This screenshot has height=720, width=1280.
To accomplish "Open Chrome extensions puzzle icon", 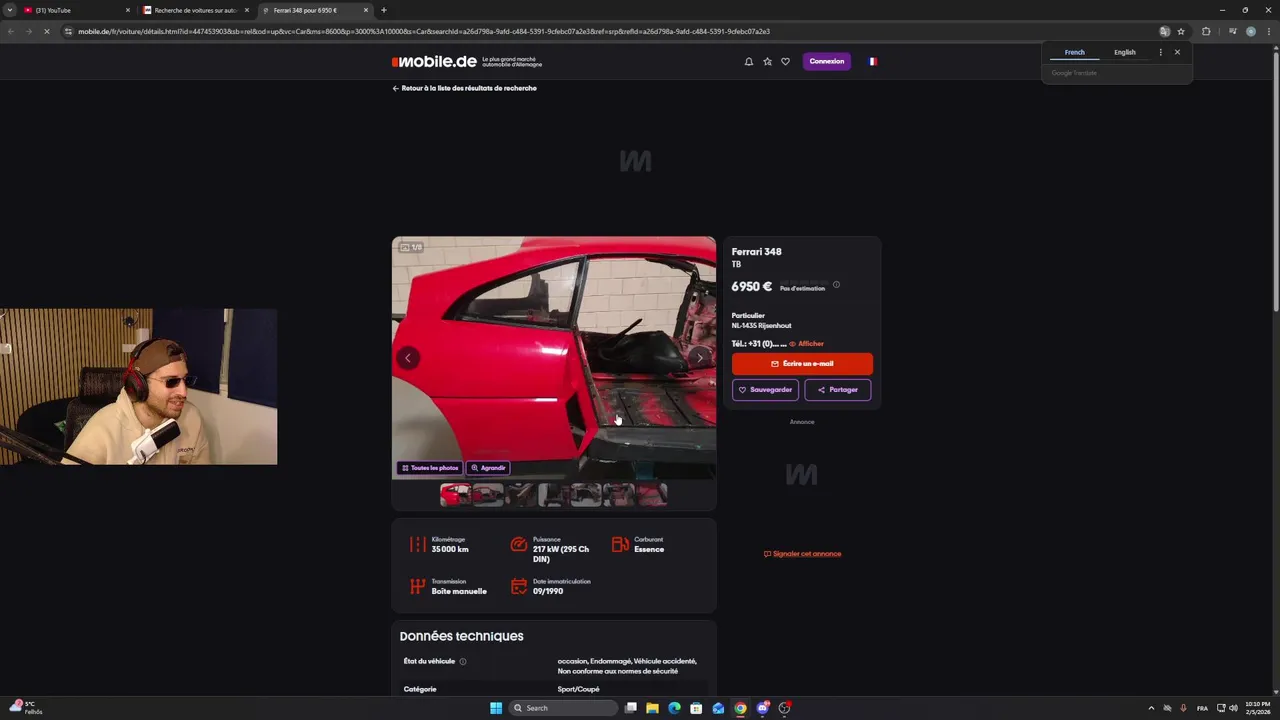I will tap(1206, 31).
